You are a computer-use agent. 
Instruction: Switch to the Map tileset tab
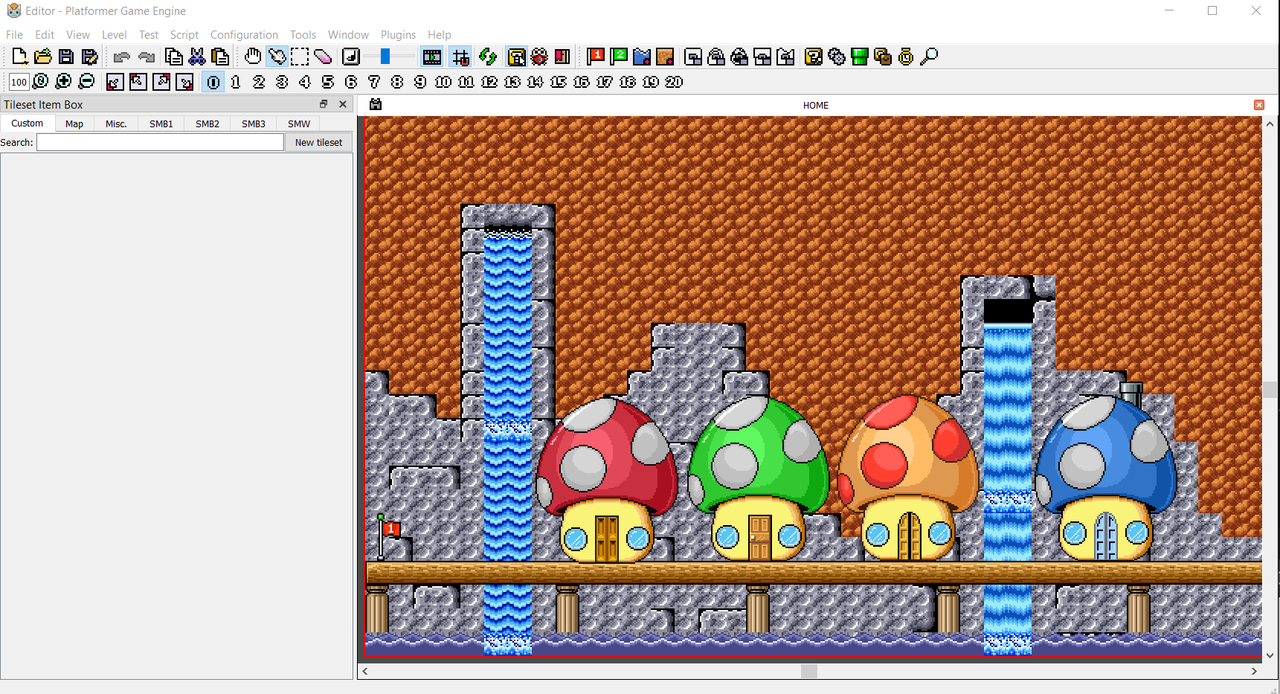74,124
